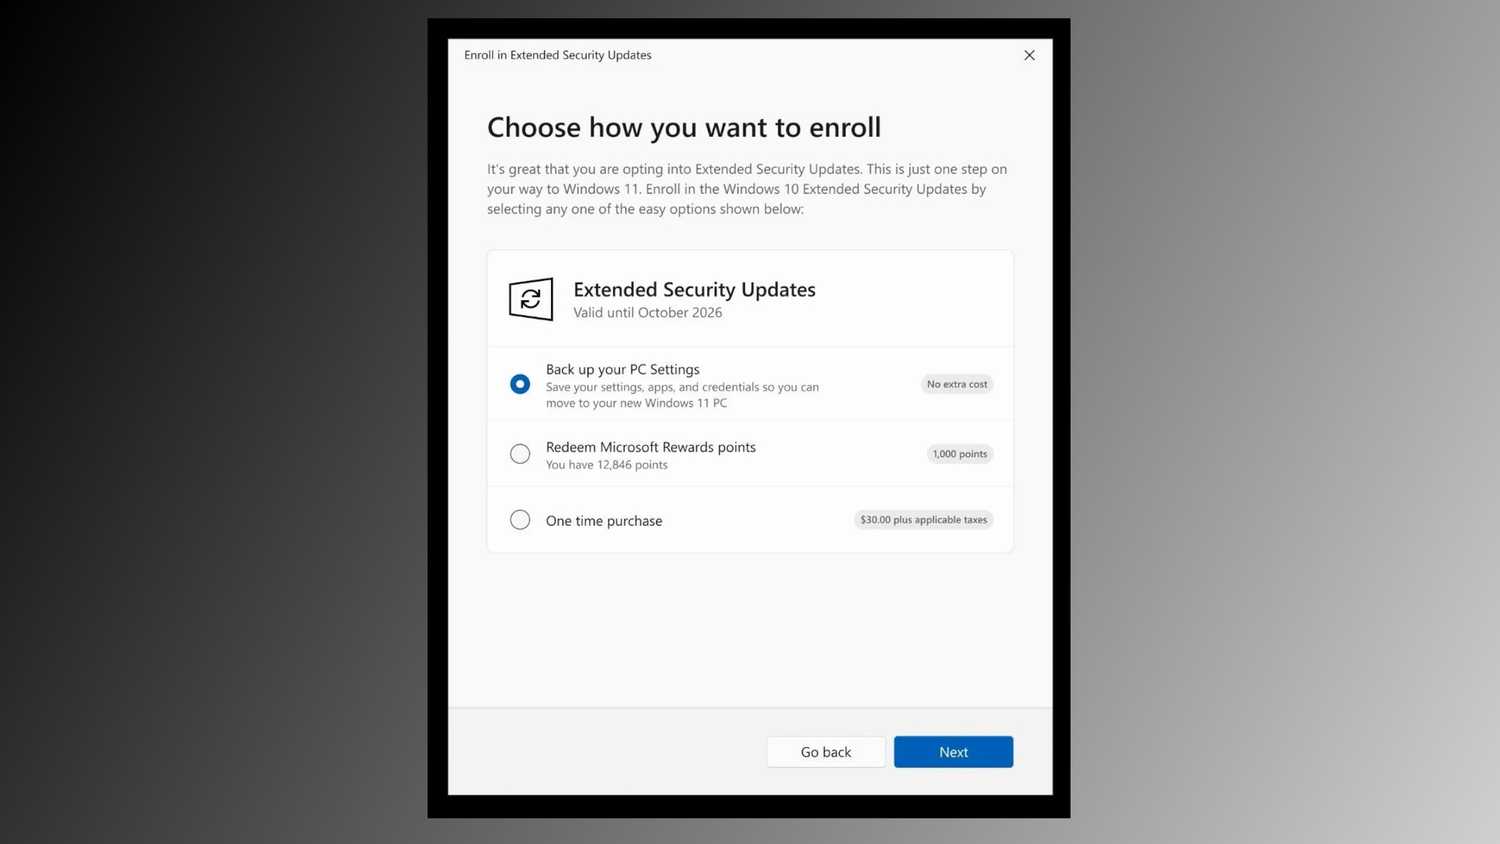The image size is (1500, 844).
Task: Click the Valid until October 2026 text
Action: point(648,313)
